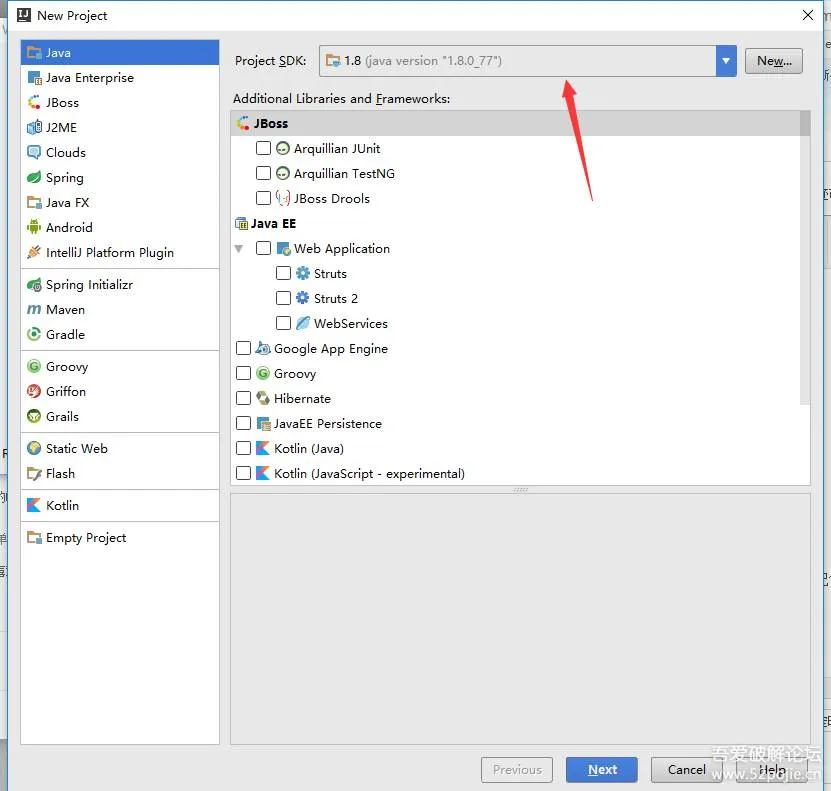Click the Empty Project folder icon

[34, 537]
